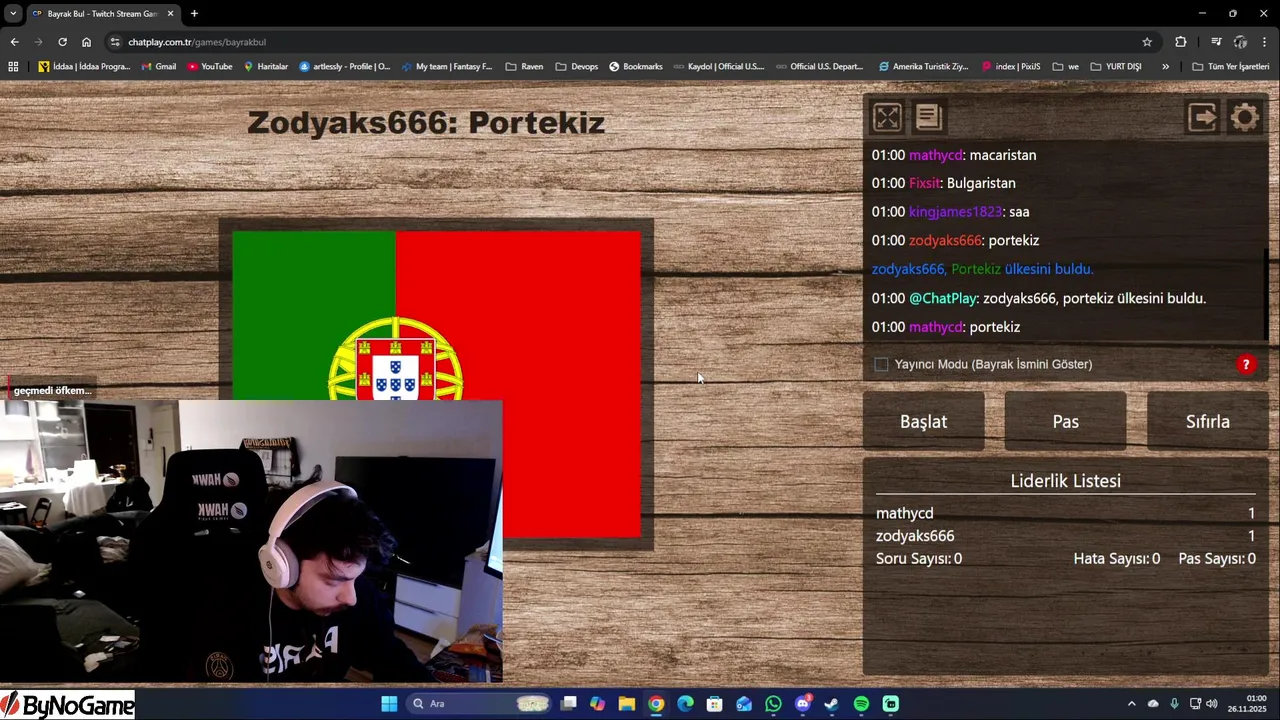The width and height of the screenshot is (1280, 720).
Task: Open the Raven bookmarks folder
Action: pyautogui.click(x=524, y=67)
